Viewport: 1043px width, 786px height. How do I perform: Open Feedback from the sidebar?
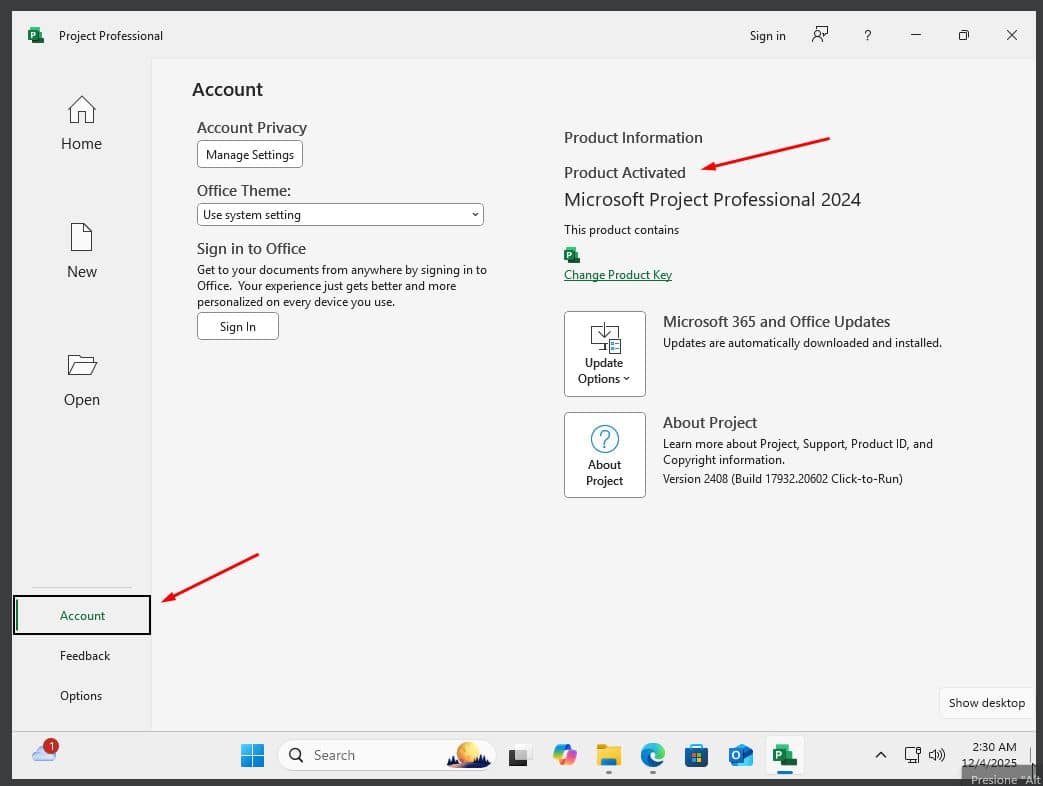pos(85,656)
